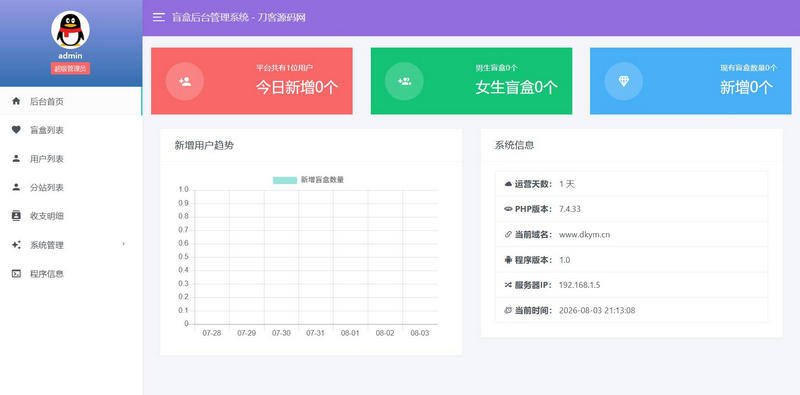Click the 程序版本 value 1.0
800x395 pixels.
click(565, 260)
